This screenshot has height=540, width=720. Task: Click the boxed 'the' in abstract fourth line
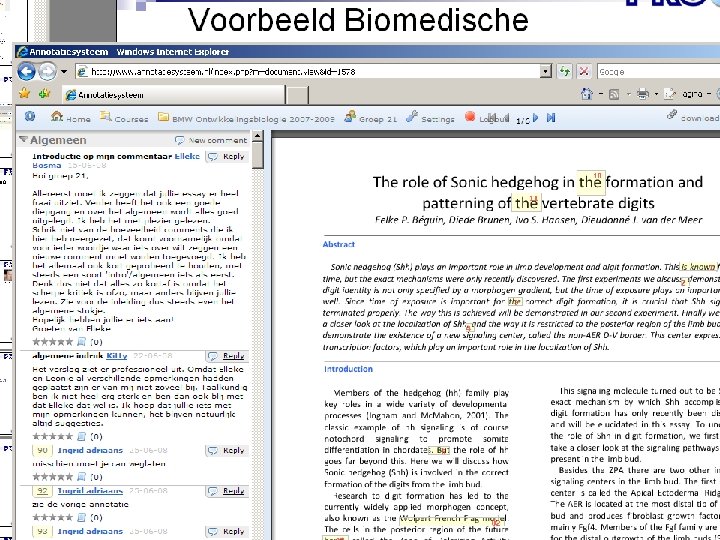515,302
